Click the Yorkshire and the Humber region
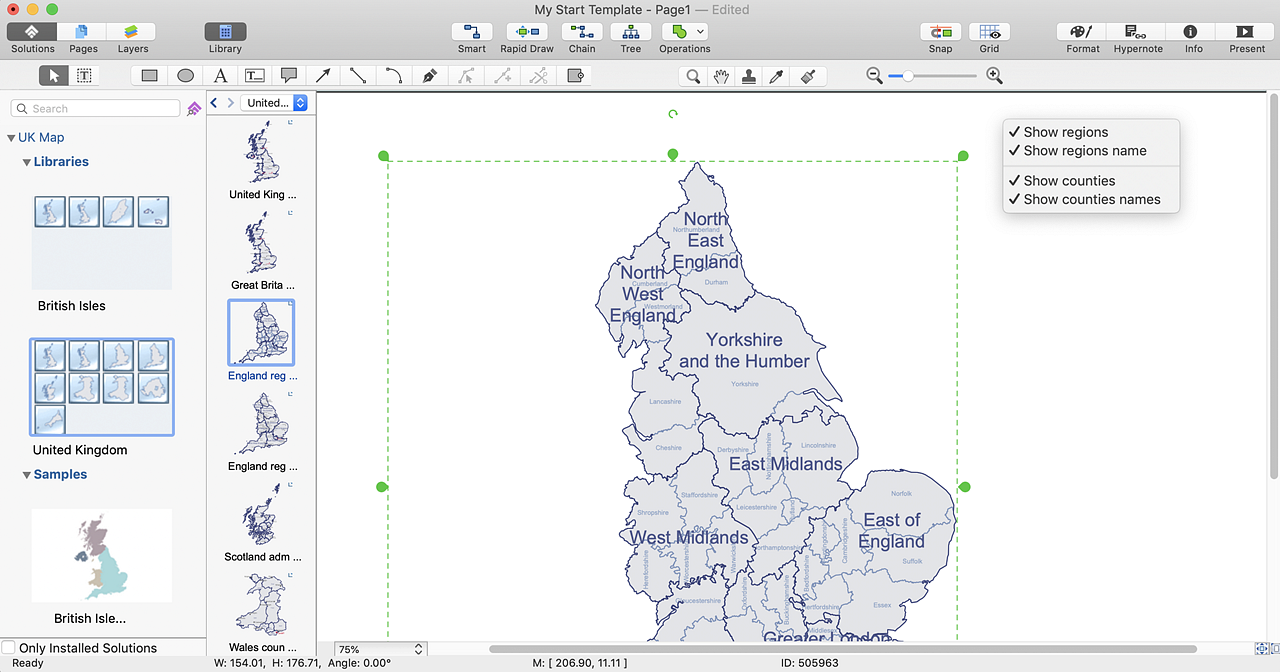The height and width of the screenshot is (672, 1280). [x=744, y=350]
